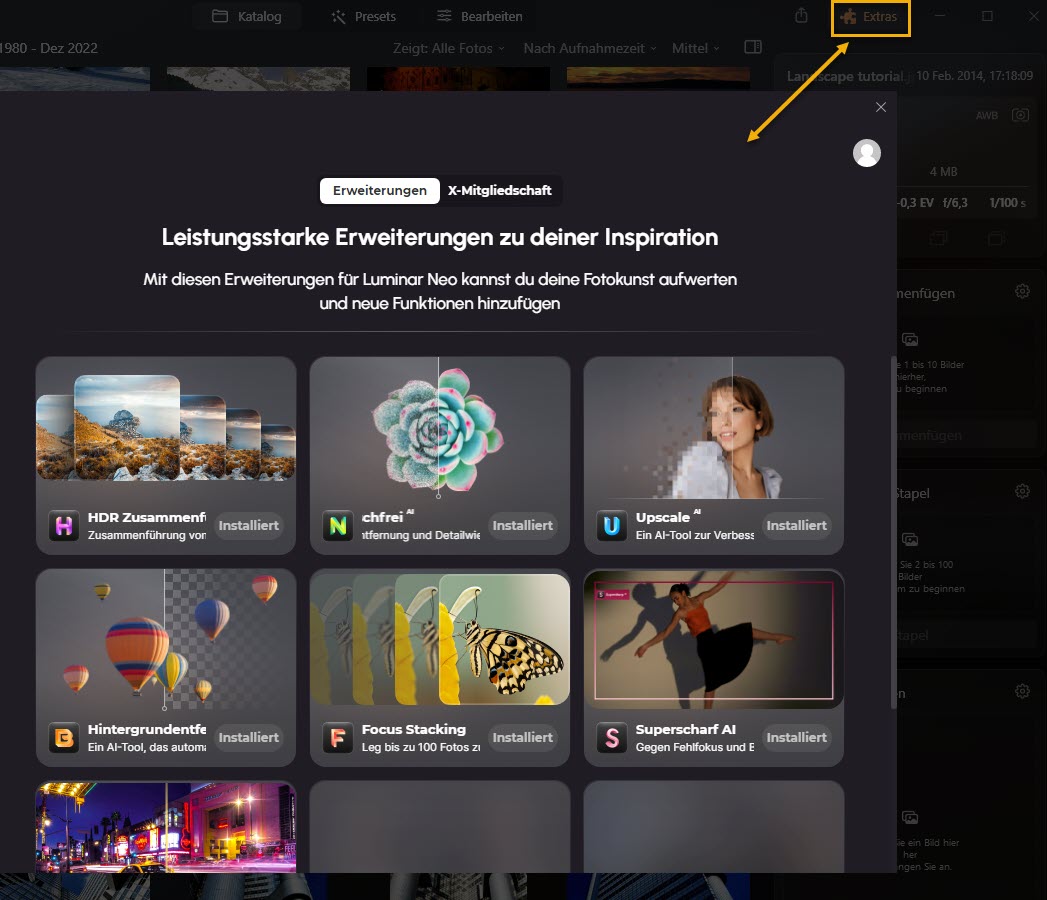Click the 'Hintergrundentfe' title text
This screenshot has height=900, width=1047.
pyautogui.click(x=147, y=730)
